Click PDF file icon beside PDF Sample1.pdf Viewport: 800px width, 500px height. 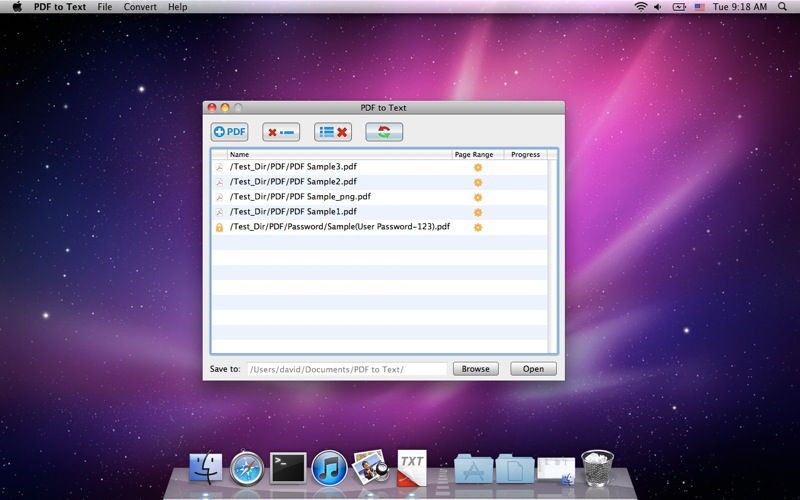pyautogui.click(x=219, y=212)
